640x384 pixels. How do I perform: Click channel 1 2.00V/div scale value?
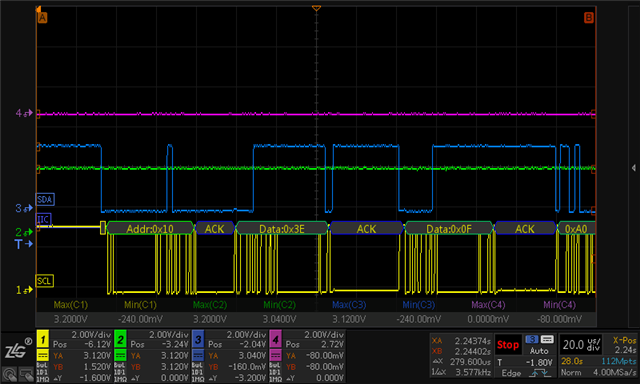pos(91,335)
